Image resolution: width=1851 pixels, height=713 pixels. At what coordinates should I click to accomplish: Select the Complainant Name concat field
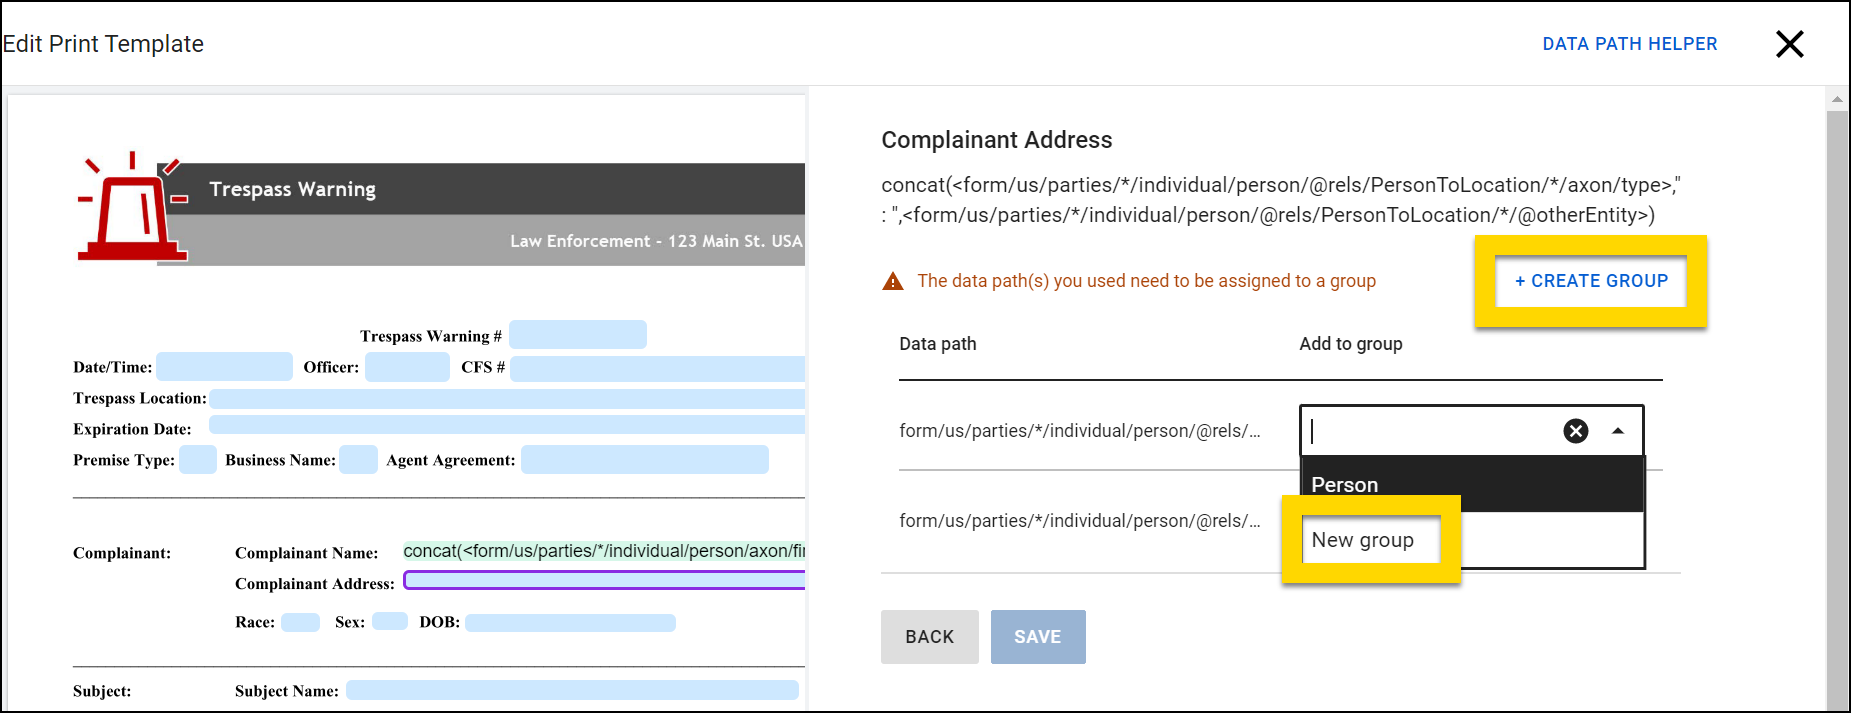coord(604,551)
